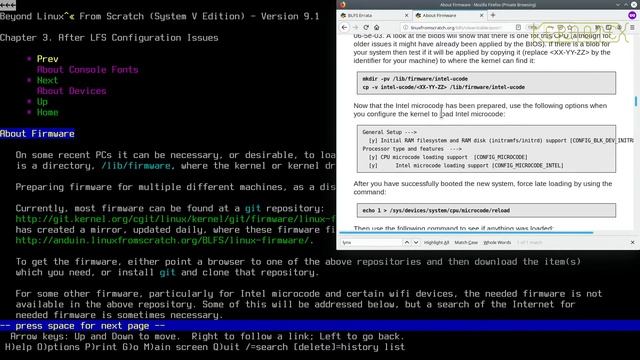Close the BLFS Errata tab
The image size is (640, 360).
tap(406, 15)
